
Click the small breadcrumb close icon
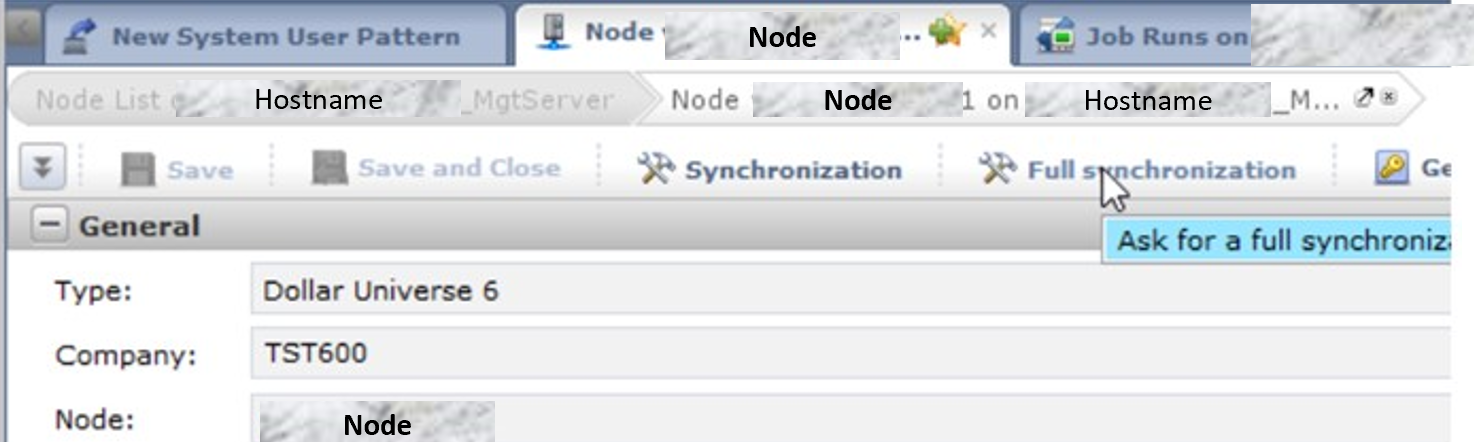point(1388,98)
